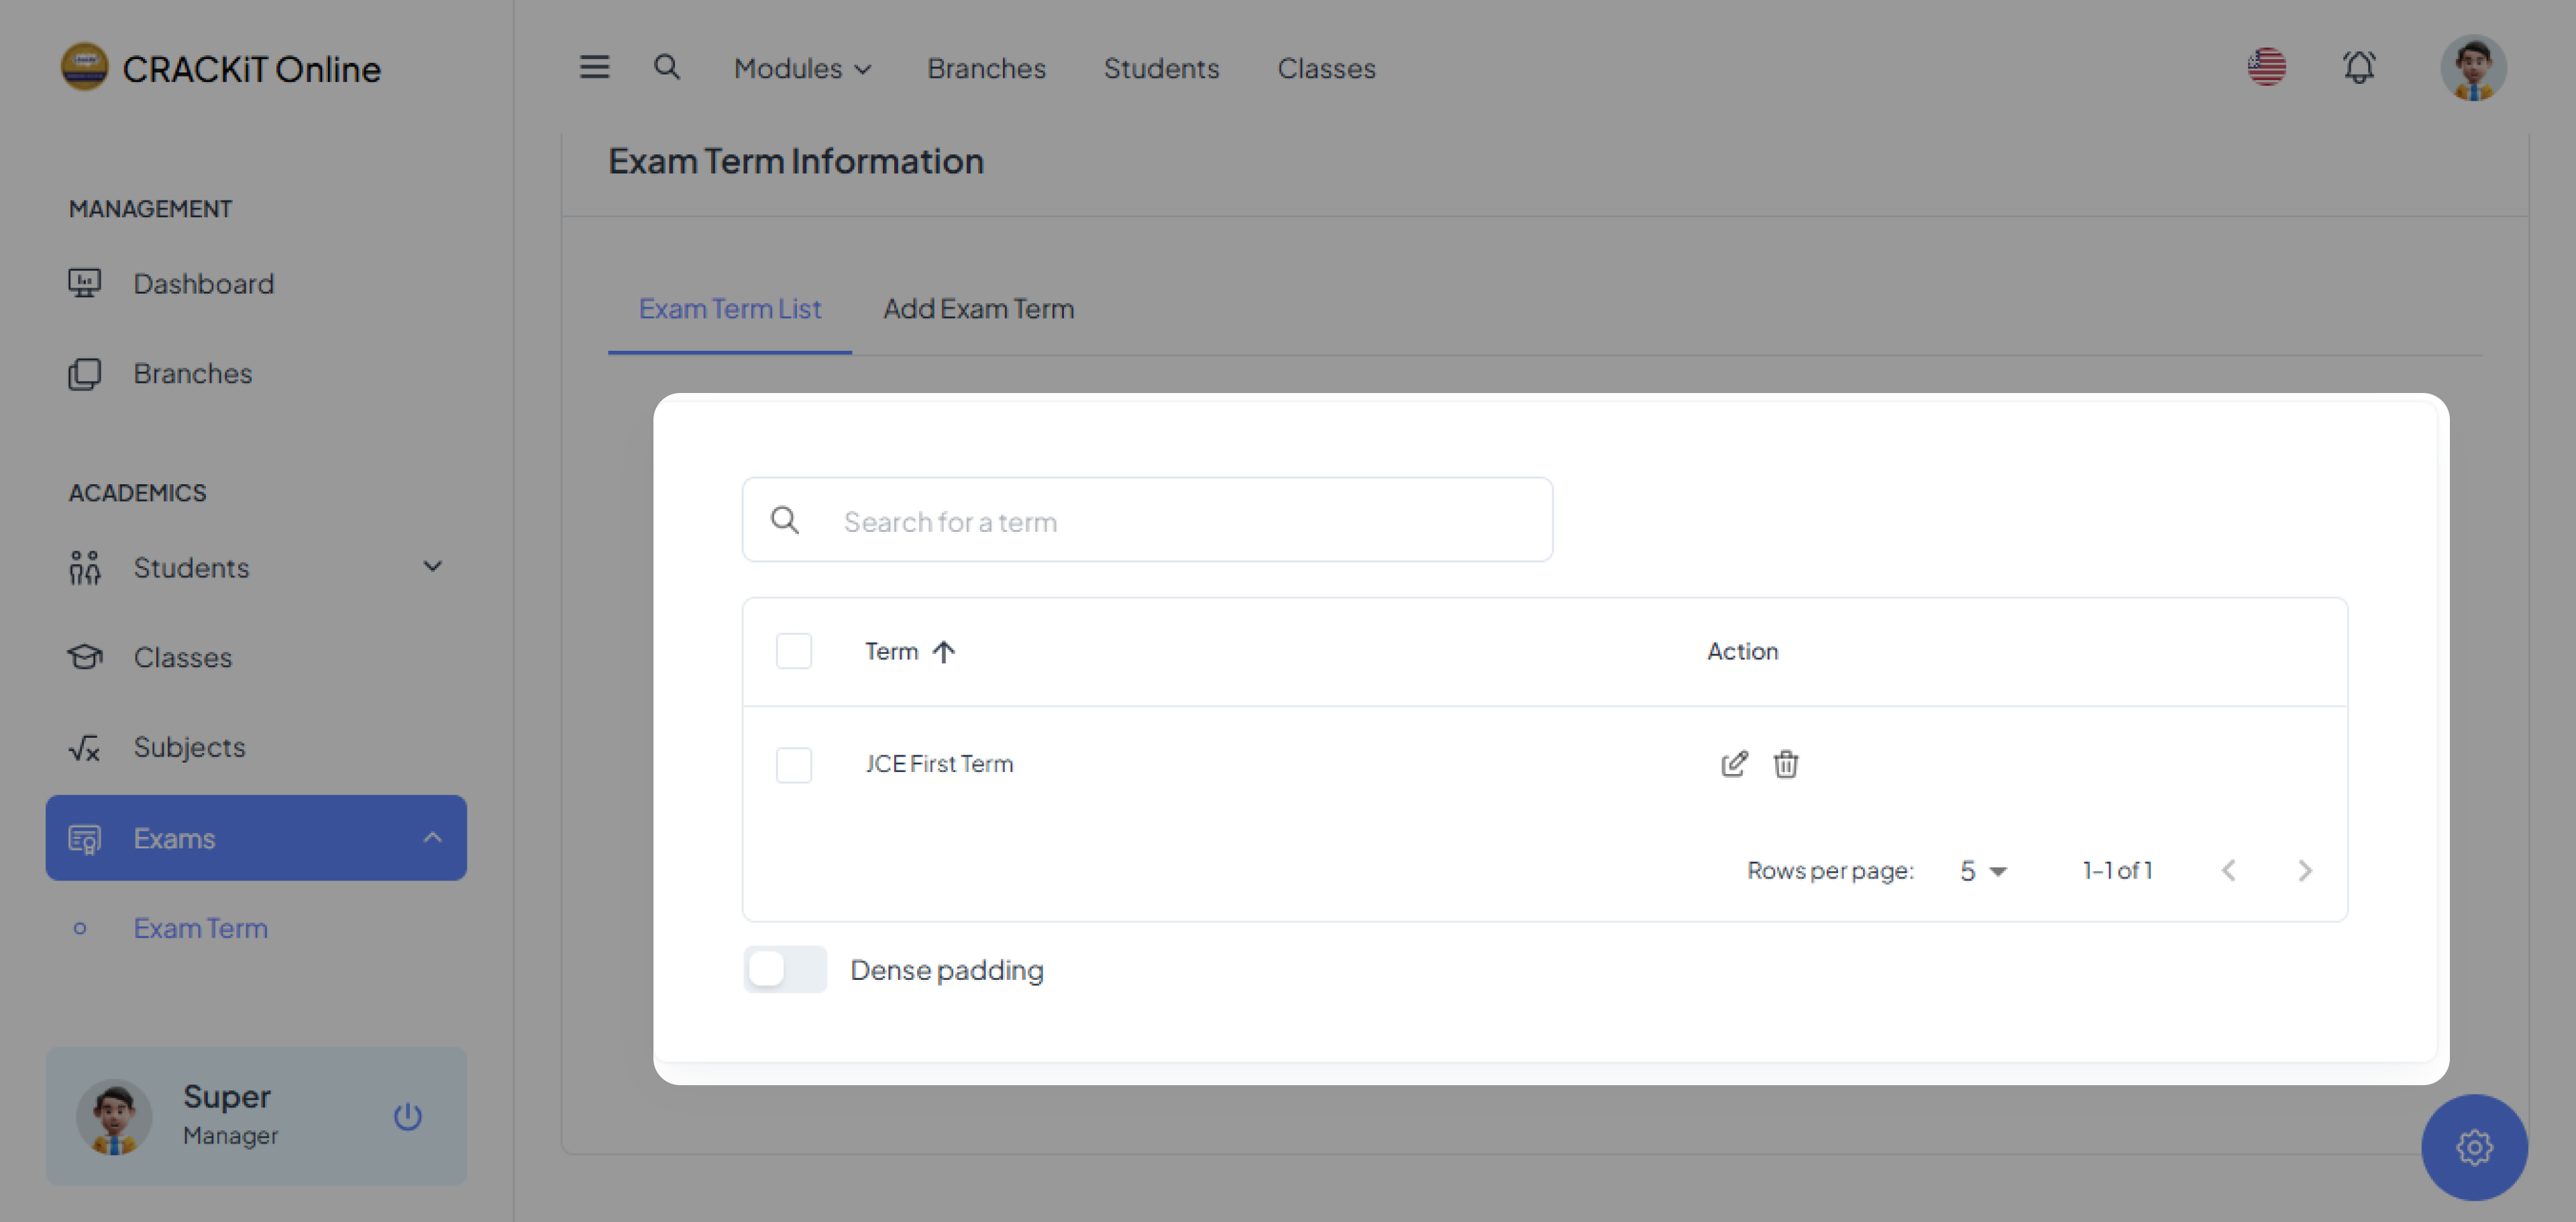Open Dashboard from the sidebar
Viewport: 2576px width, 1222px height.
tap(203, 284)
